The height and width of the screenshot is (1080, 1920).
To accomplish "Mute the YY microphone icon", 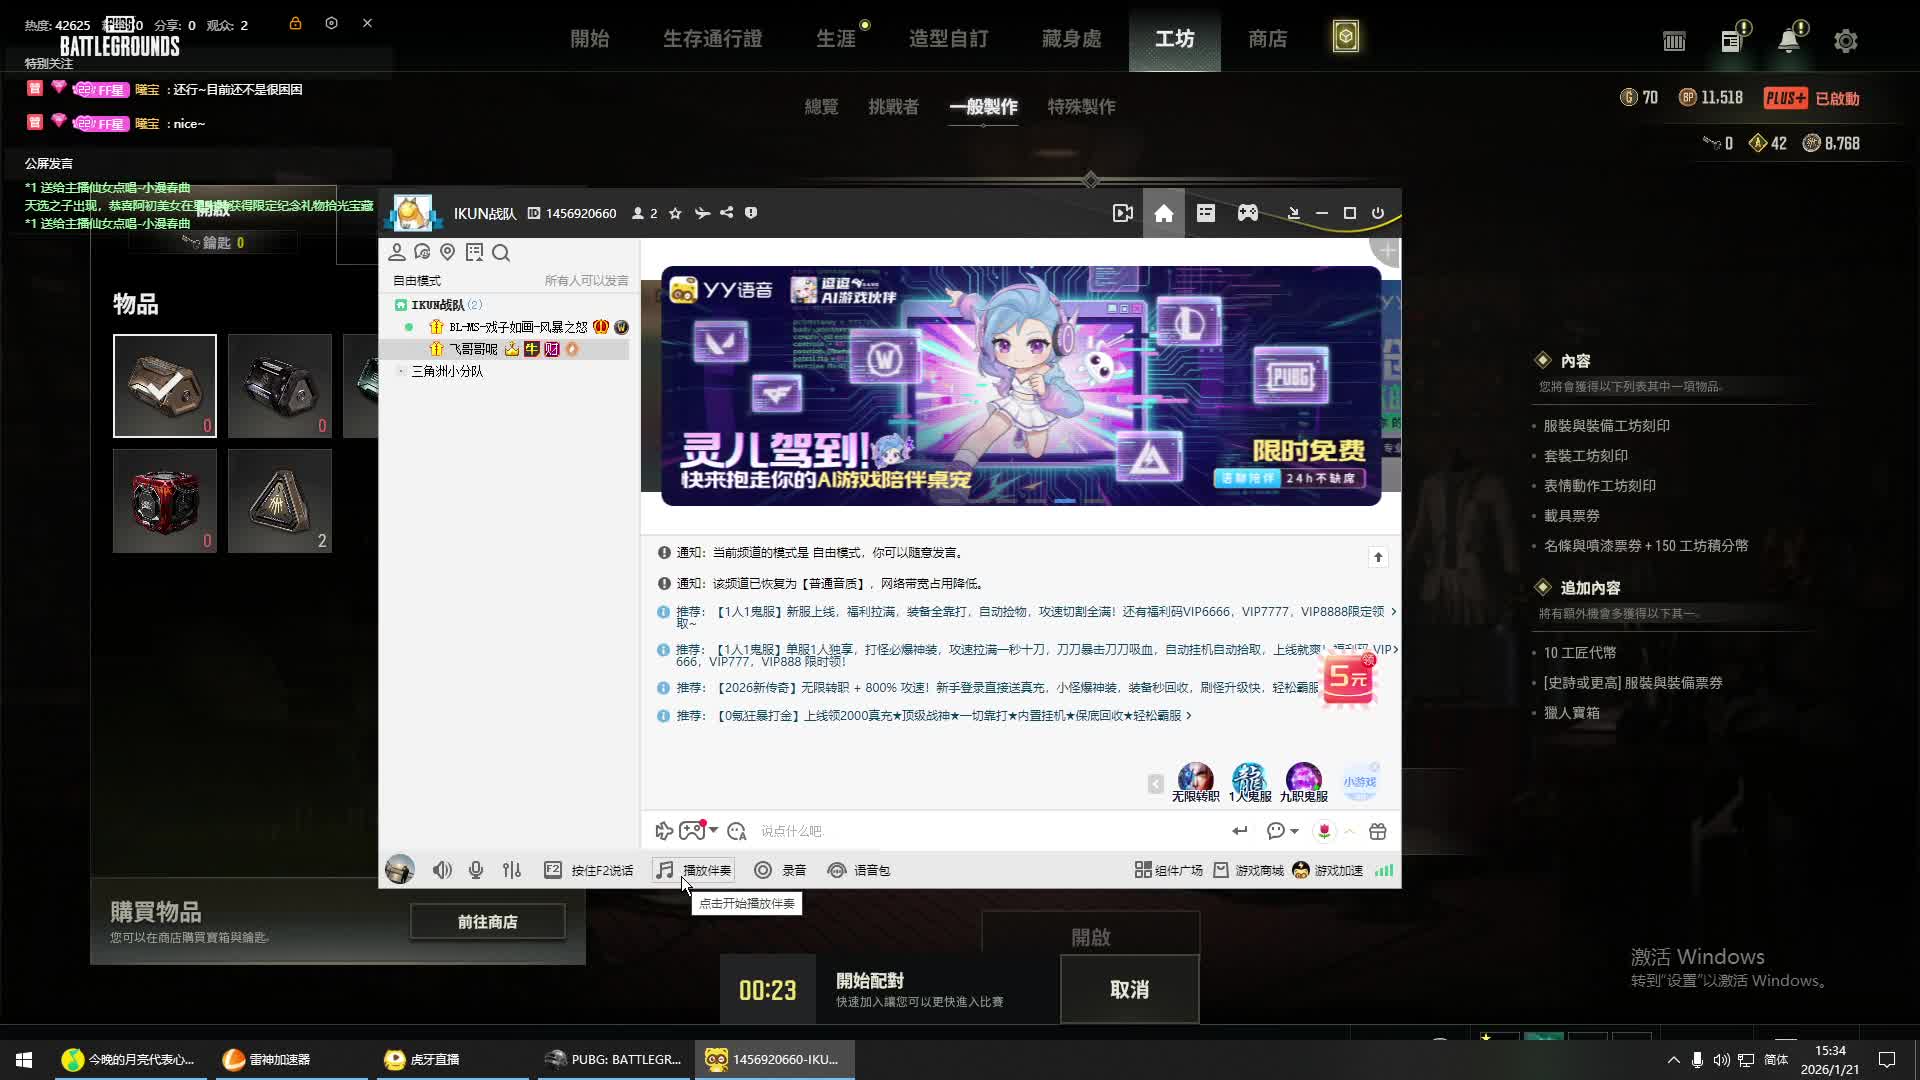I will click(476, 870).
